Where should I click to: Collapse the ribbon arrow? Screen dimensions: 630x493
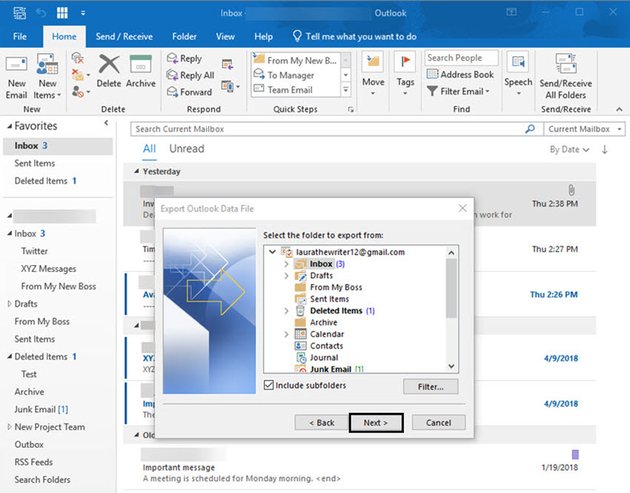(x=619, y=109)
